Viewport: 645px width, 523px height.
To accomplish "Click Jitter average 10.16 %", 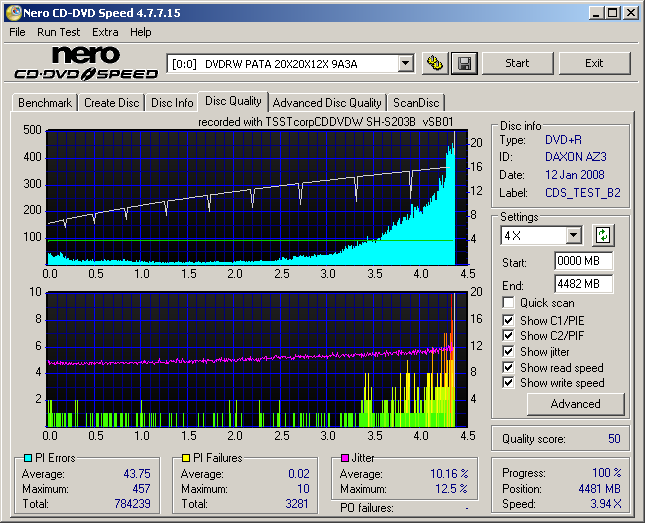I will [450, 474].
